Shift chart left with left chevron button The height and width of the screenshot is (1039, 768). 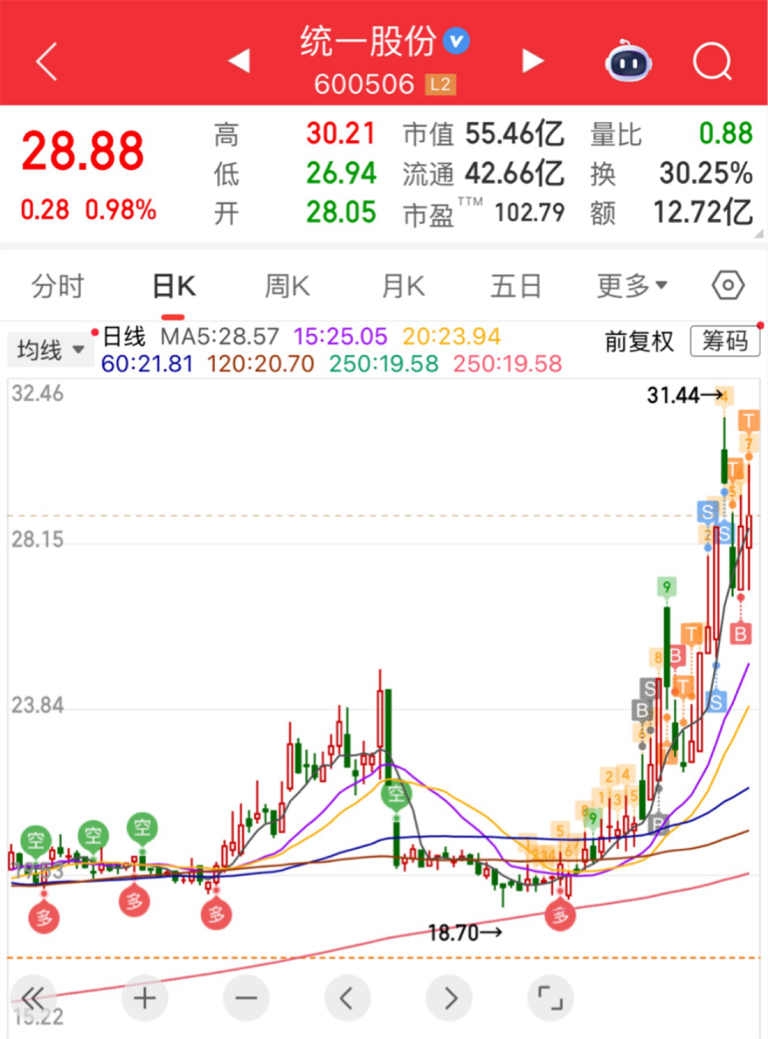[x=347, y=997]
